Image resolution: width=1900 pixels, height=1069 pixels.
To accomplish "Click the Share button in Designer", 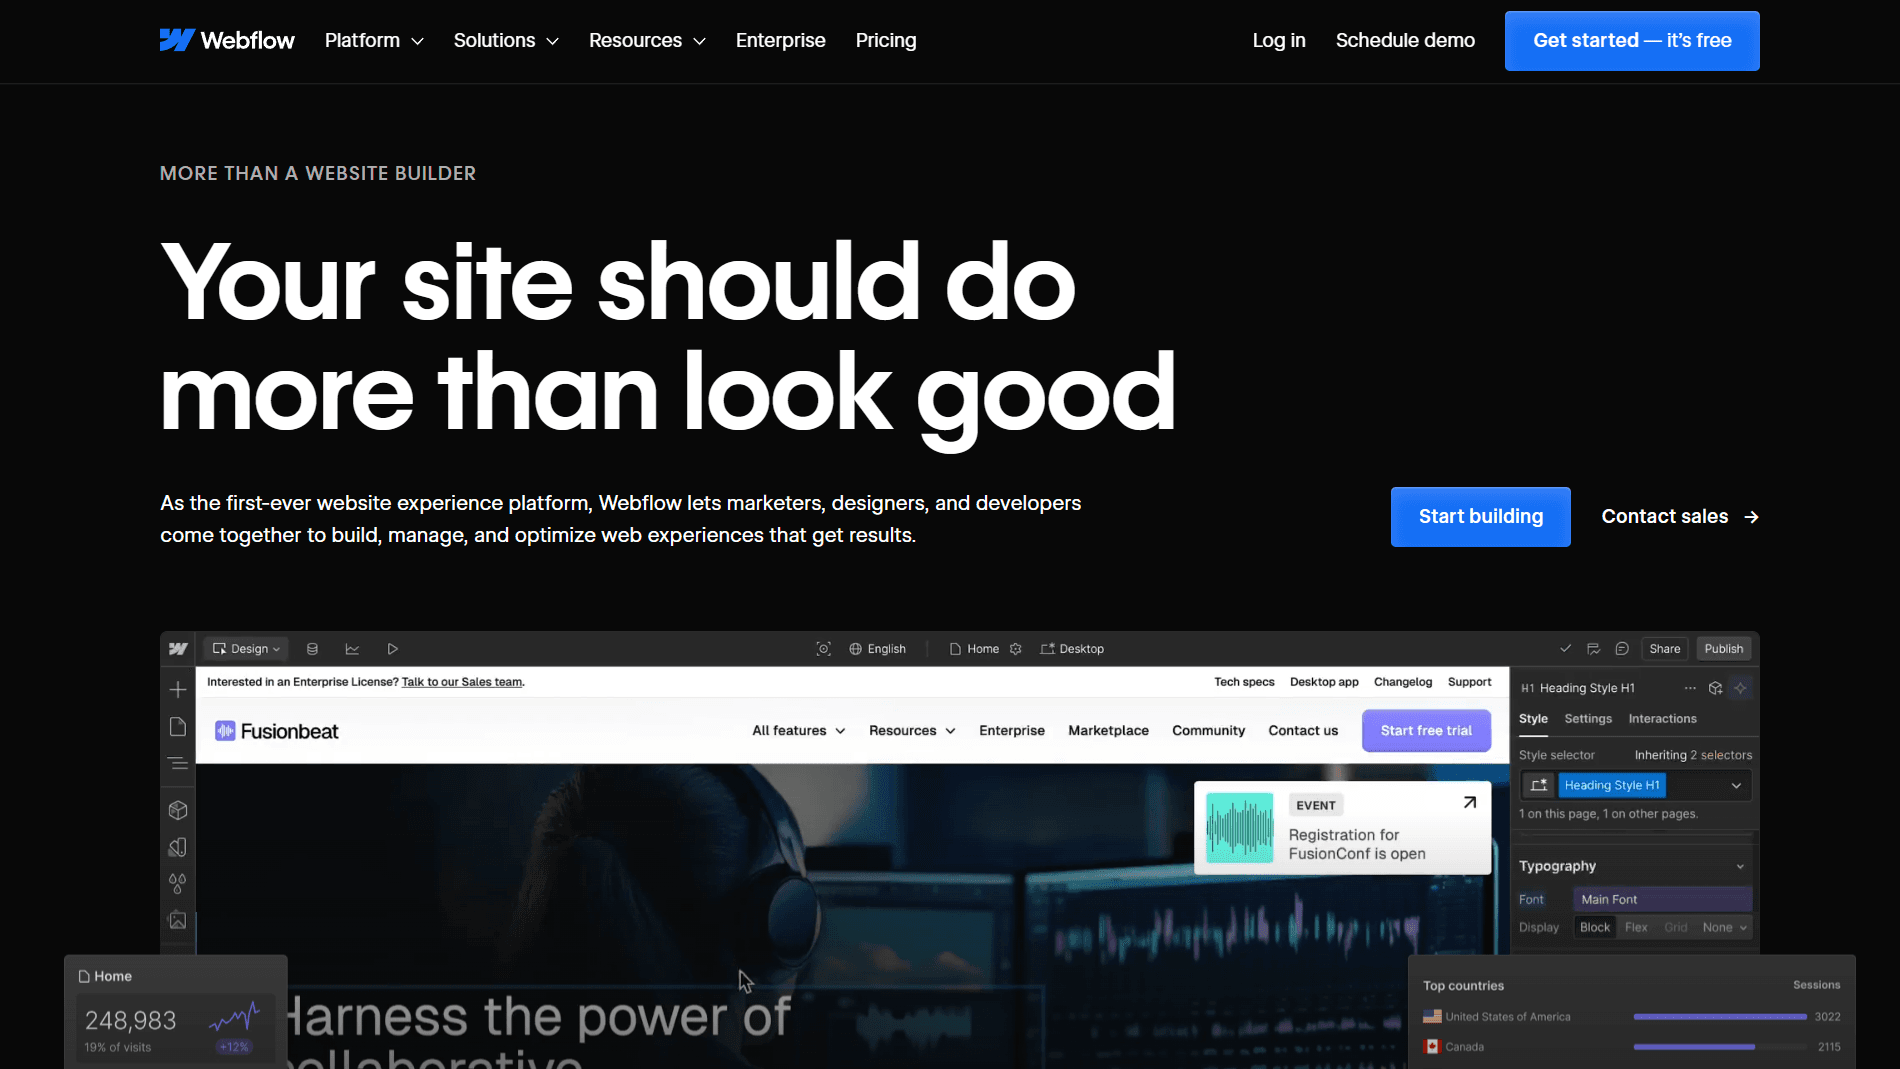I will 1665,649.
